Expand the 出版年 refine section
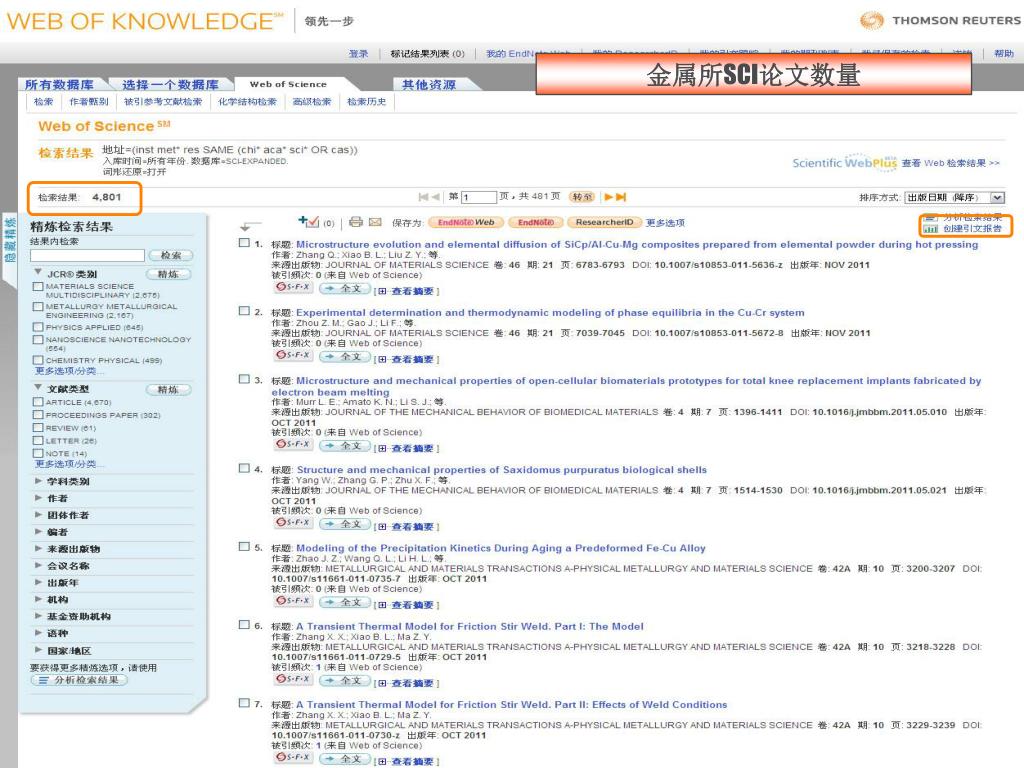The image size is (1024, 768). click(38, 582)
